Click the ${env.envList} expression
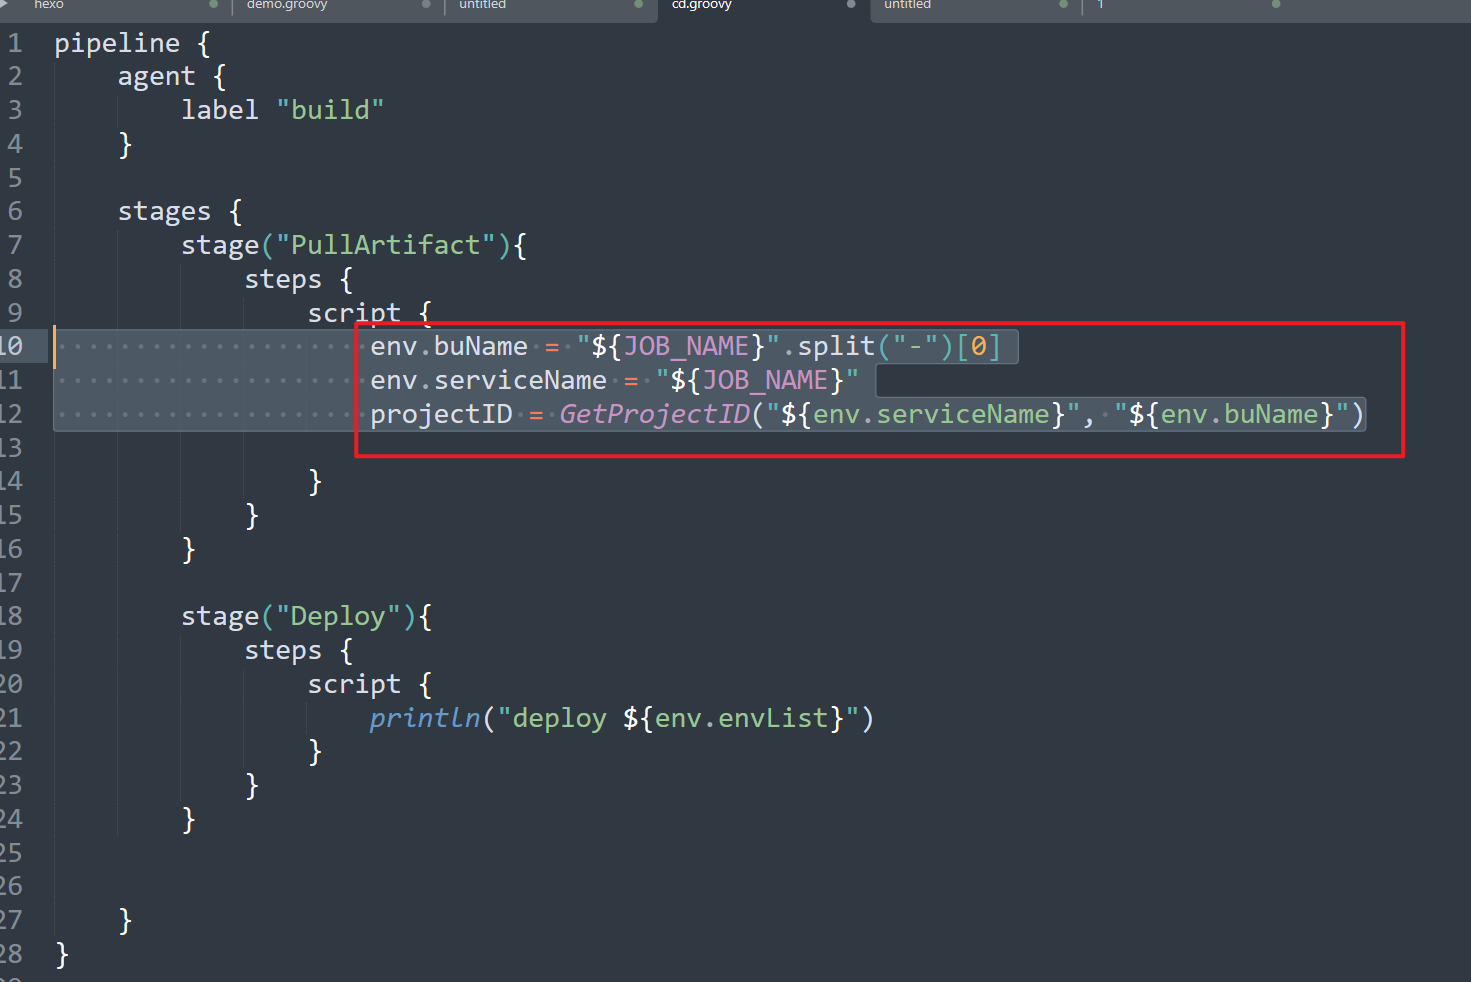 tap(733, 718)
